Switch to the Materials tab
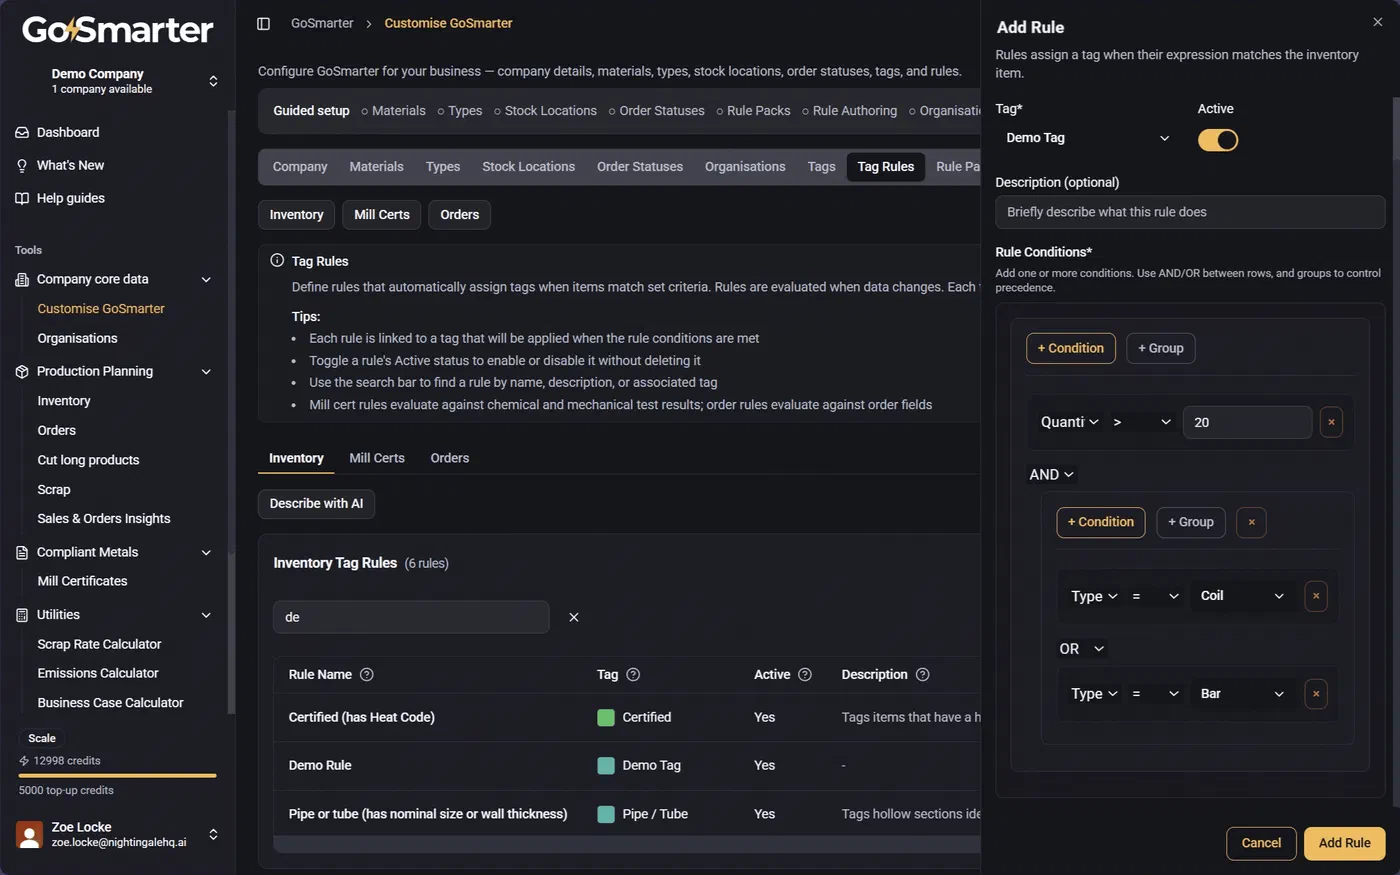Viewport: 1400px width, 875px height. 377,167
